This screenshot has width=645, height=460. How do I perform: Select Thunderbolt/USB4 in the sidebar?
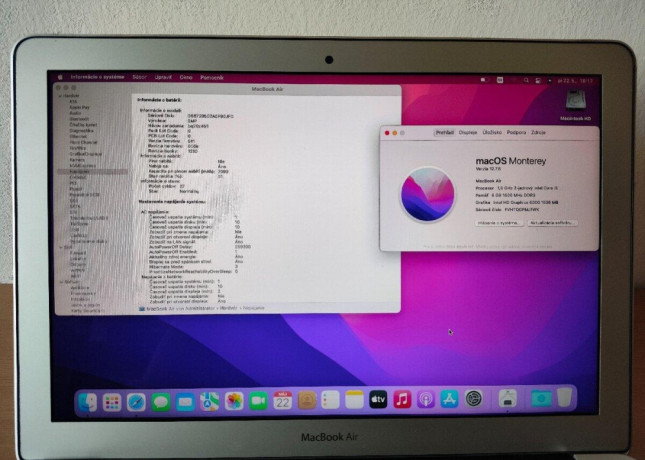89,218
